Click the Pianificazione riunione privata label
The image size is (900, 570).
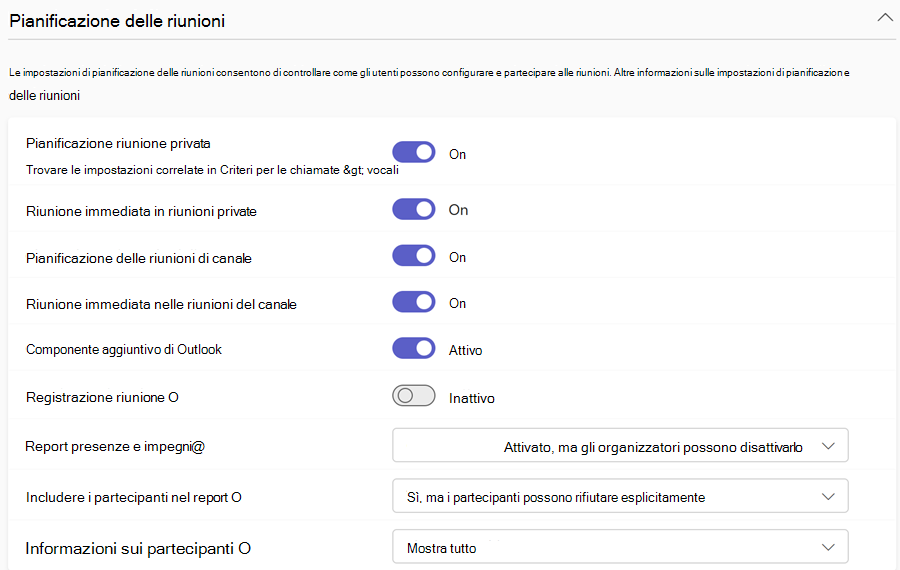click(x=118, y=144)
